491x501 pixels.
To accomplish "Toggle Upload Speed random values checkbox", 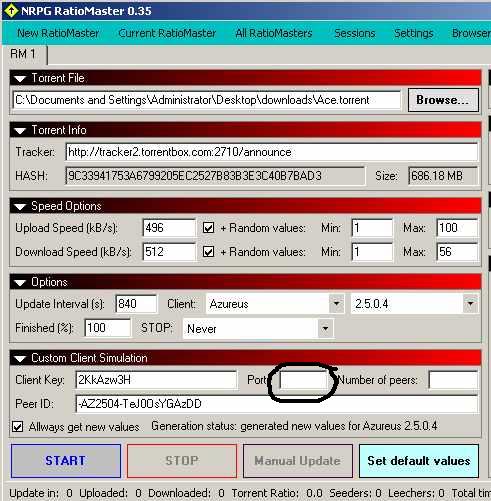I will point(209,228).
